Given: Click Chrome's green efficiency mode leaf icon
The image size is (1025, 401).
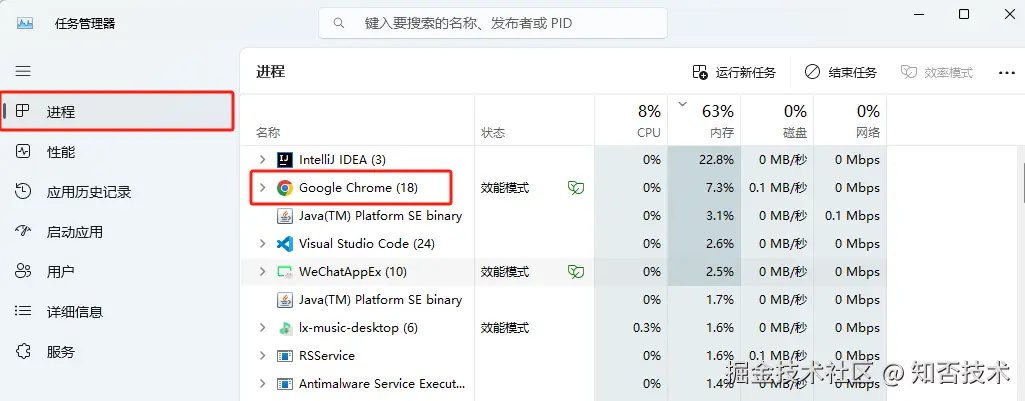Looking at the screenshot, I should [575, 188].
